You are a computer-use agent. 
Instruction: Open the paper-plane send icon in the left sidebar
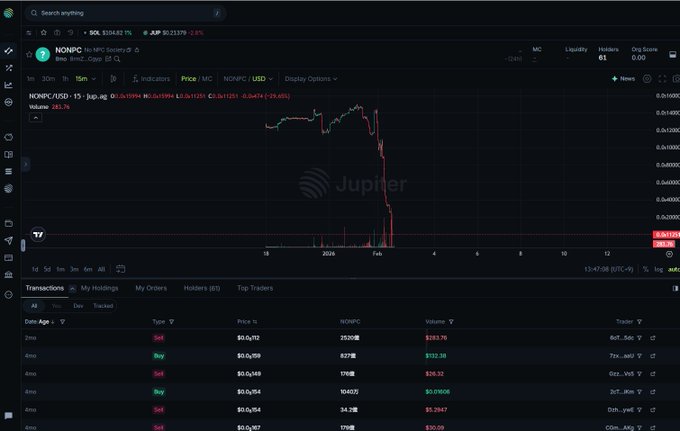click(9, 241)
